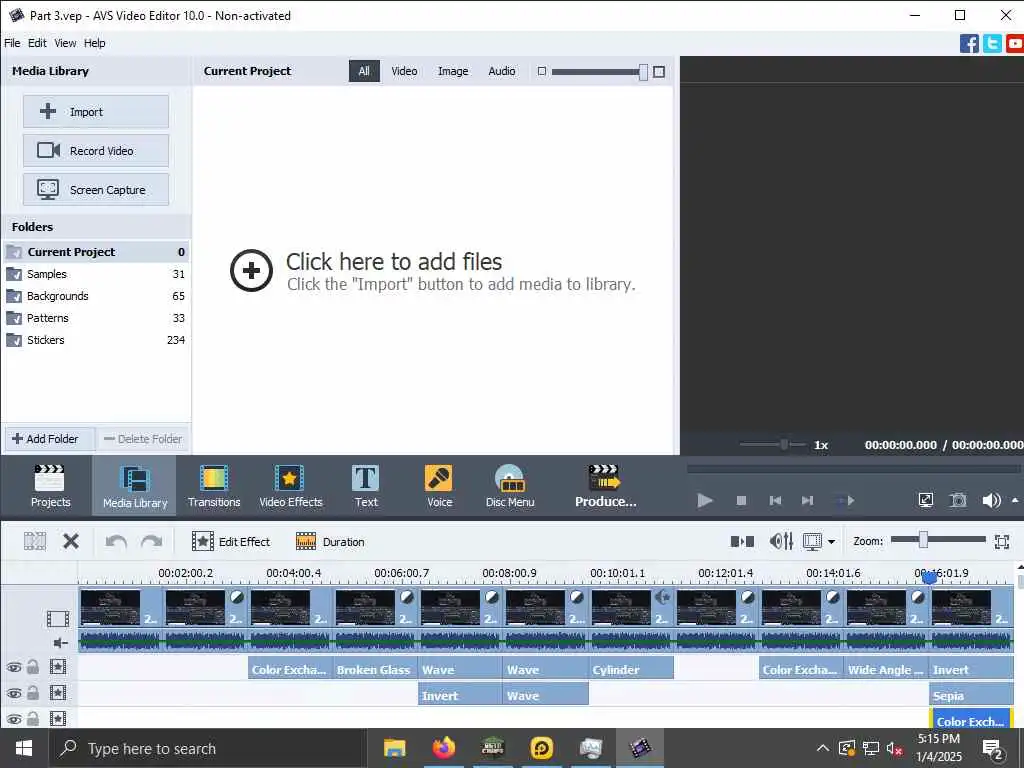The image size is (1024, 768).
Task: Click the preview speaker volume icon
Action: pyautogui.click(x=991, y=500)
